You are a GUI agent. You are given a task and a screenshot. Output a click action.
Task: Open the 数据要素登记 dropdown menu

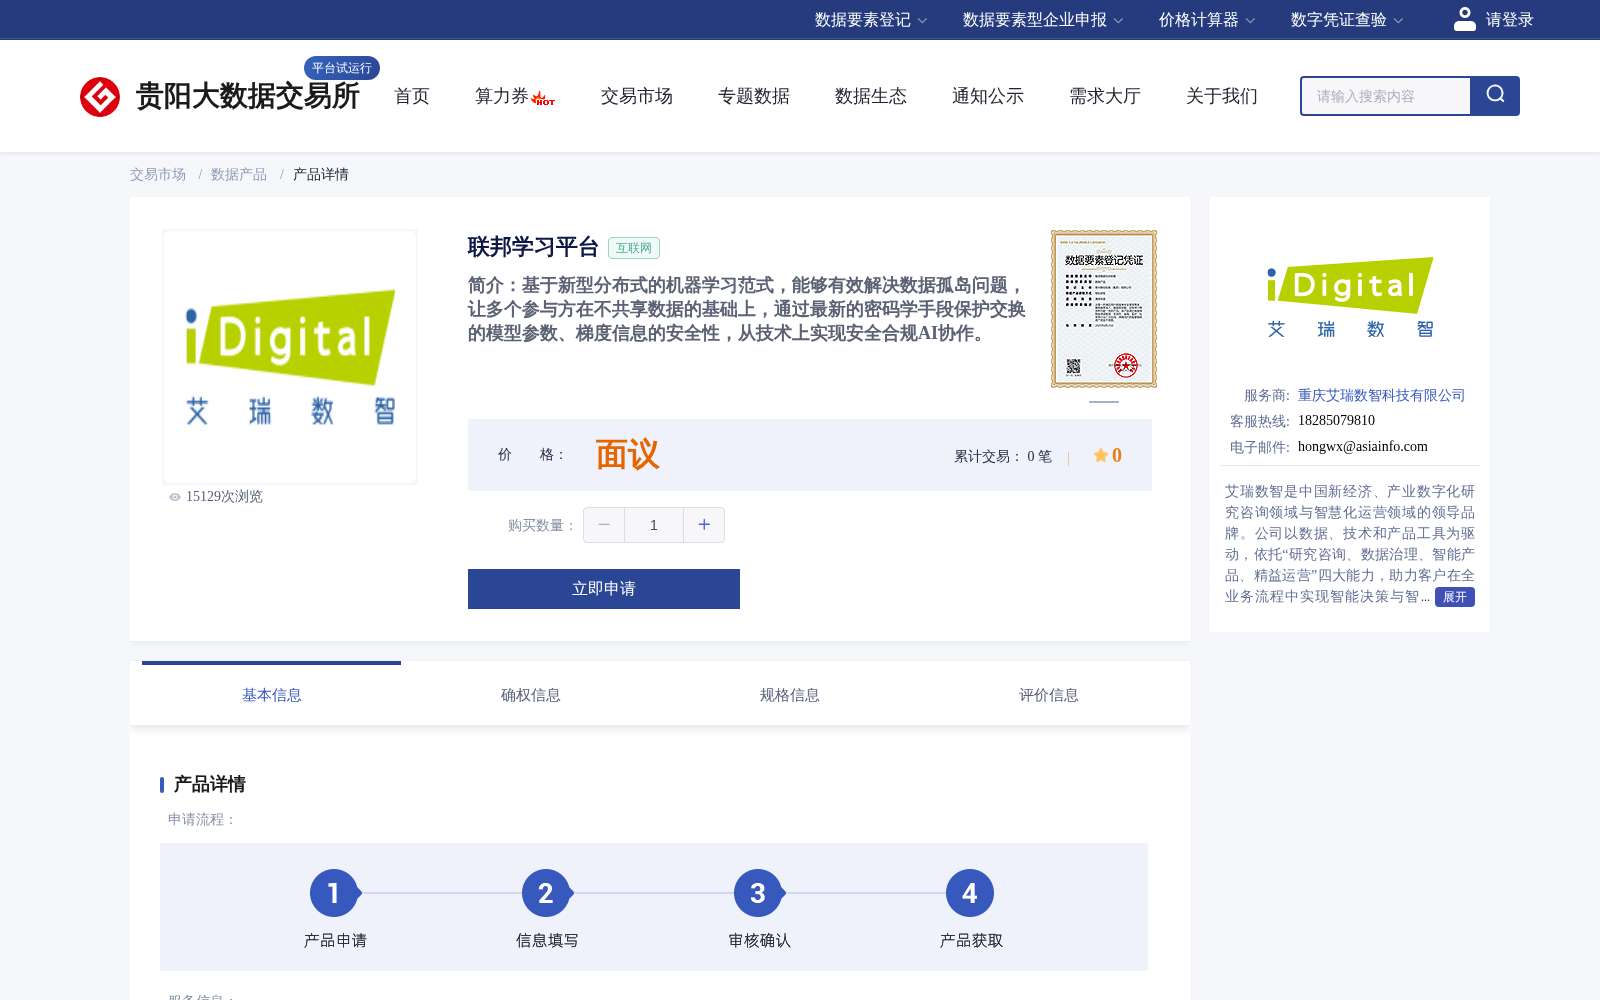click(x=871, y=20)
